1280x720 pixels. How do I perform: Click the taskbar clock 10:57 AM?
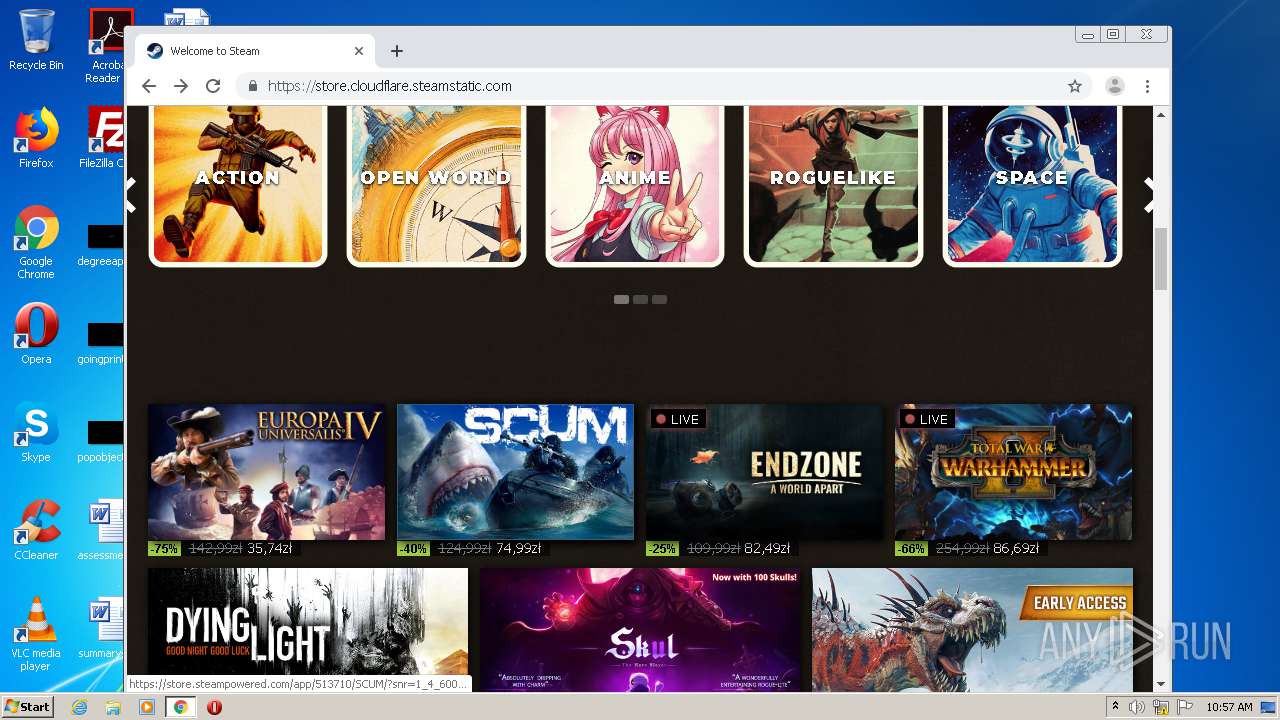[1229, 707]
